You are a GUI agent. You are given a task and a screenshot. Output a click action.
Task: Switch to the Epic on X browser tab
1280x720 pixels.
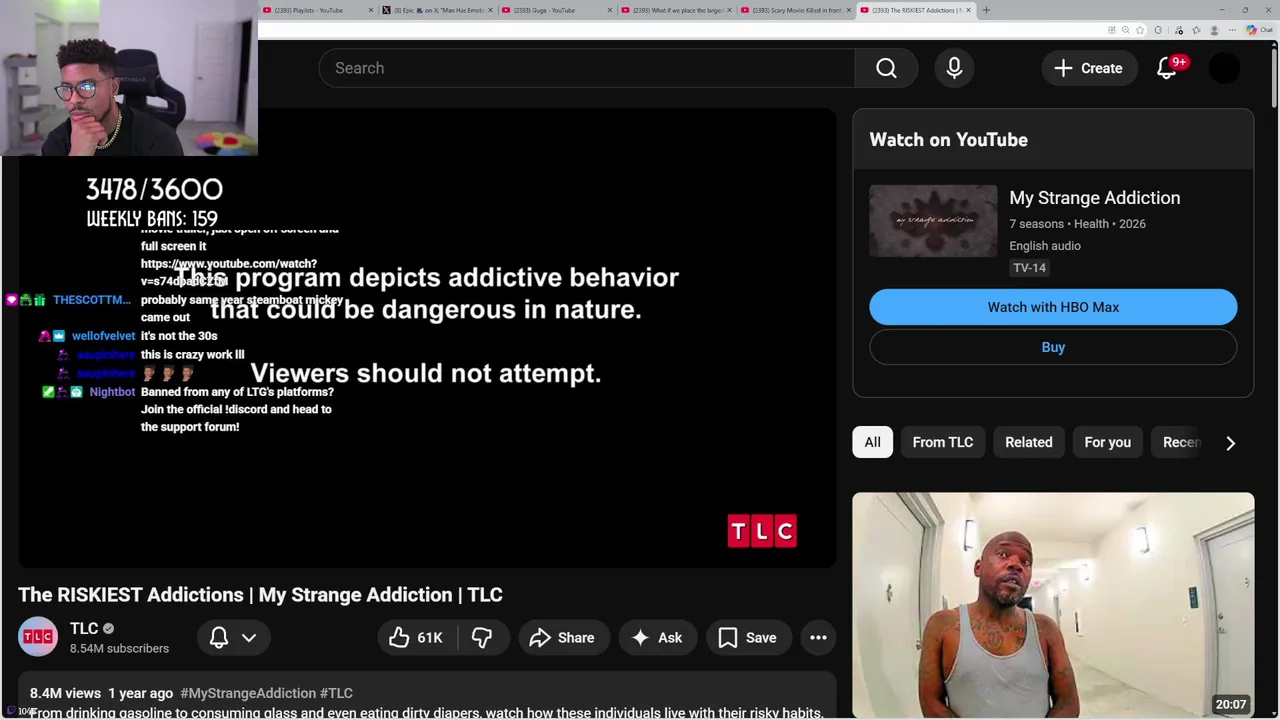(437, 10)
